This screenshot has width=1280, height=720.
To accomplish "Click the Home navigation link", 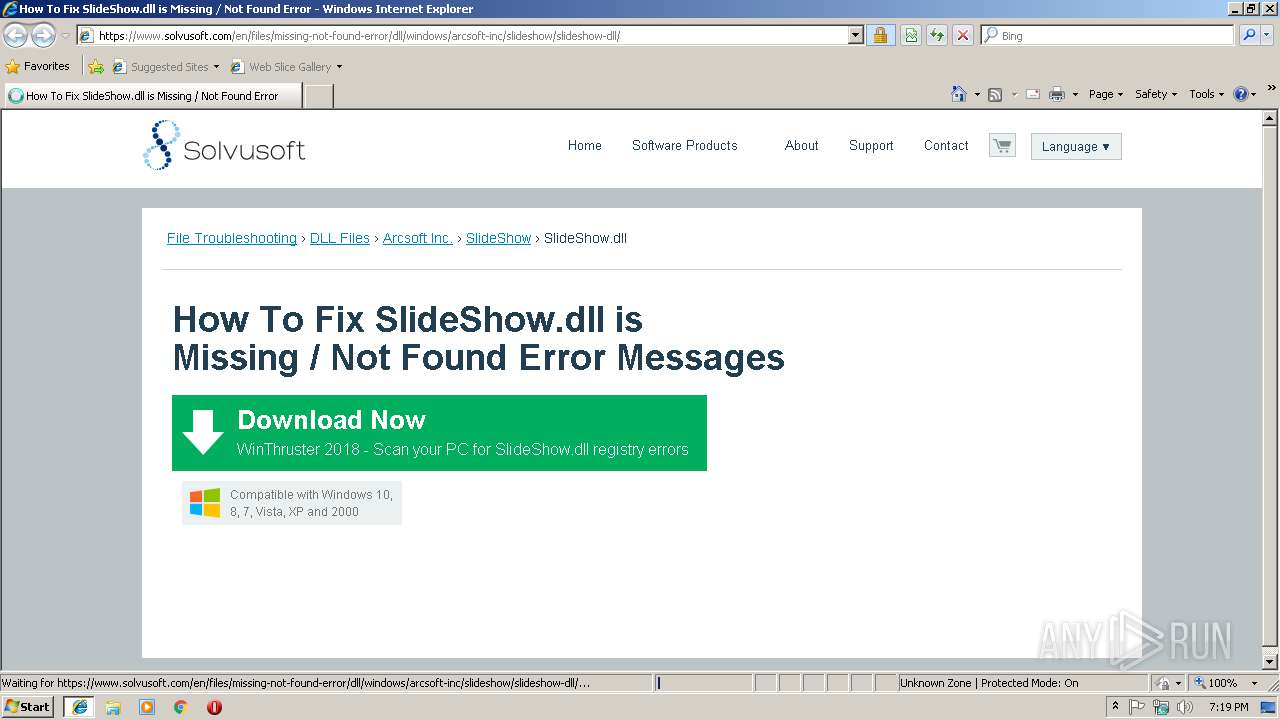I will [x=585, y=145].
